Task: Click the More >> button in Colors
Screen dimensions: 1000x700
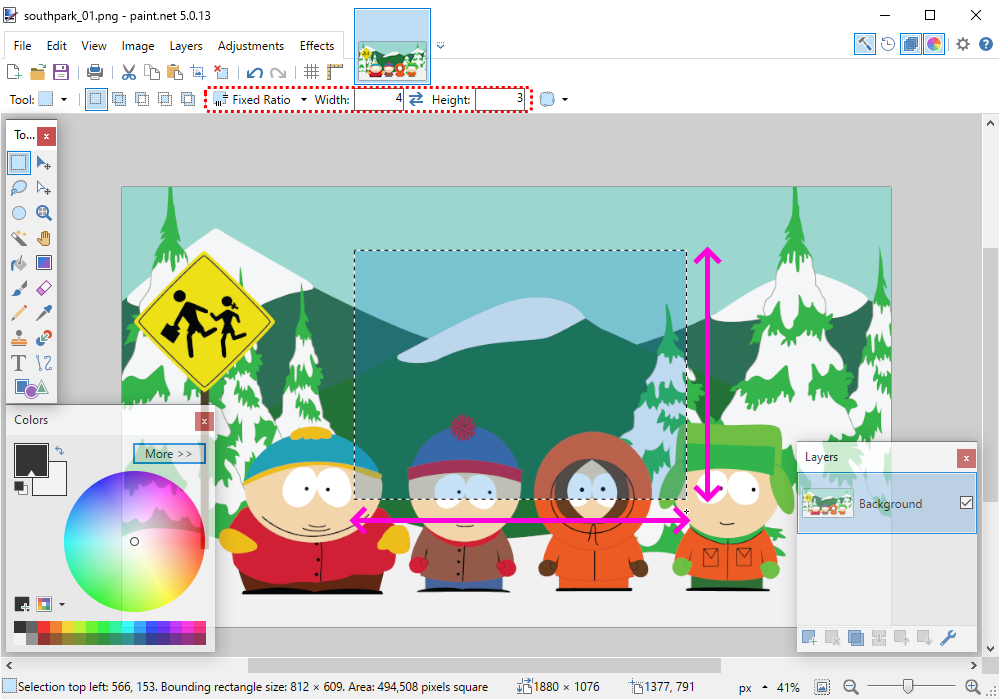Action: [x=169, y=454]
